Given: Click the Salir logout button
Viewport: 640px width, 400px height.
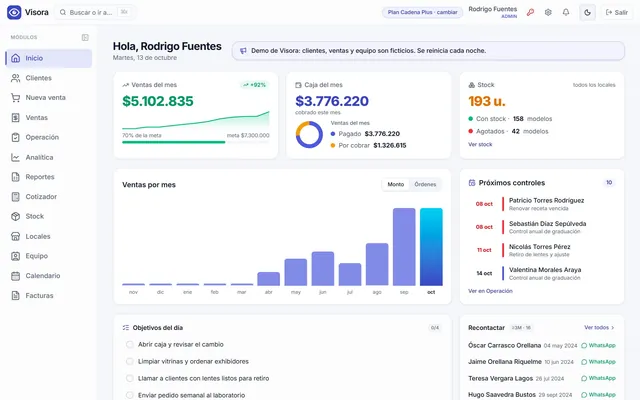Looking at the screenshot, I should coord(617,12).
